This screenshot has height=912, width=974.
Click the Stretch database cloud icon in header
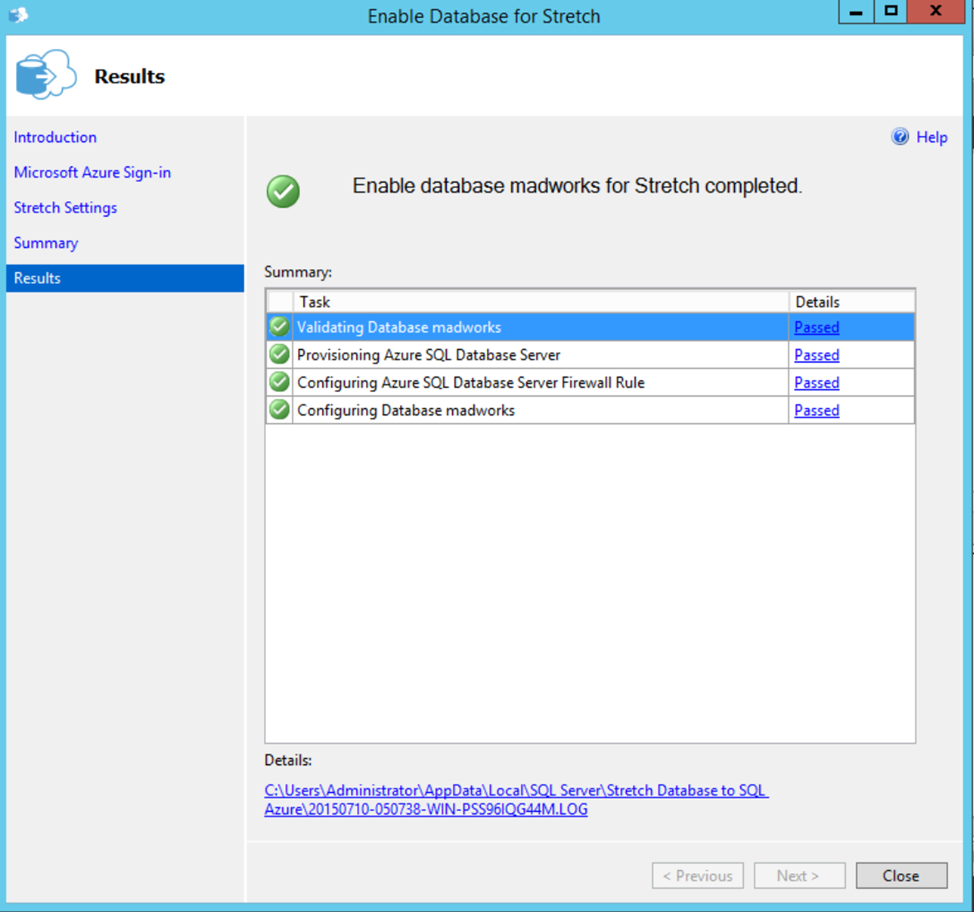click(x=46, y=75)
